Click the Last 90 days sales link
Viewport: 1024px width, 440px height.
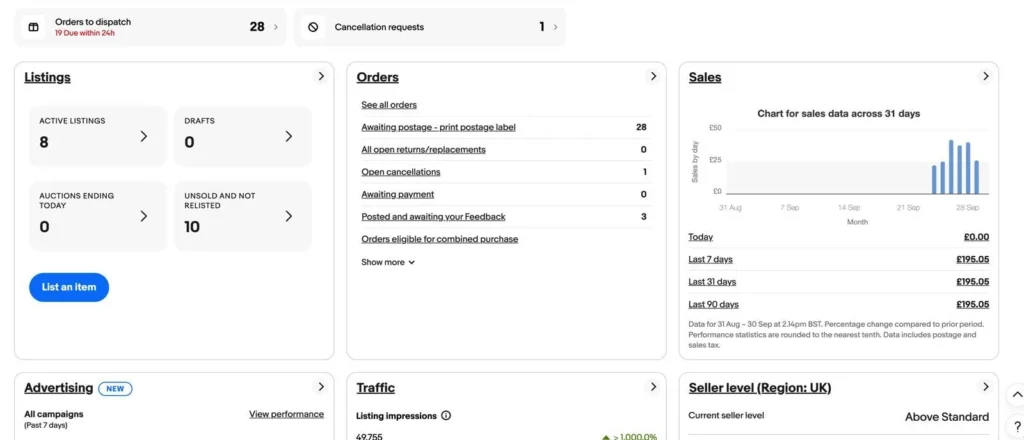coord(713,304)
